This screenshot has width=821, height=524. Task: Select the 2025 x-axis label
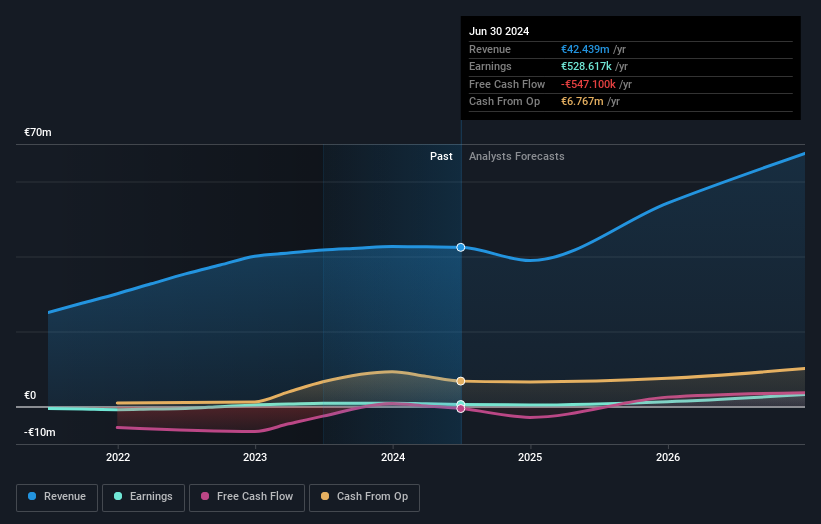530,457
